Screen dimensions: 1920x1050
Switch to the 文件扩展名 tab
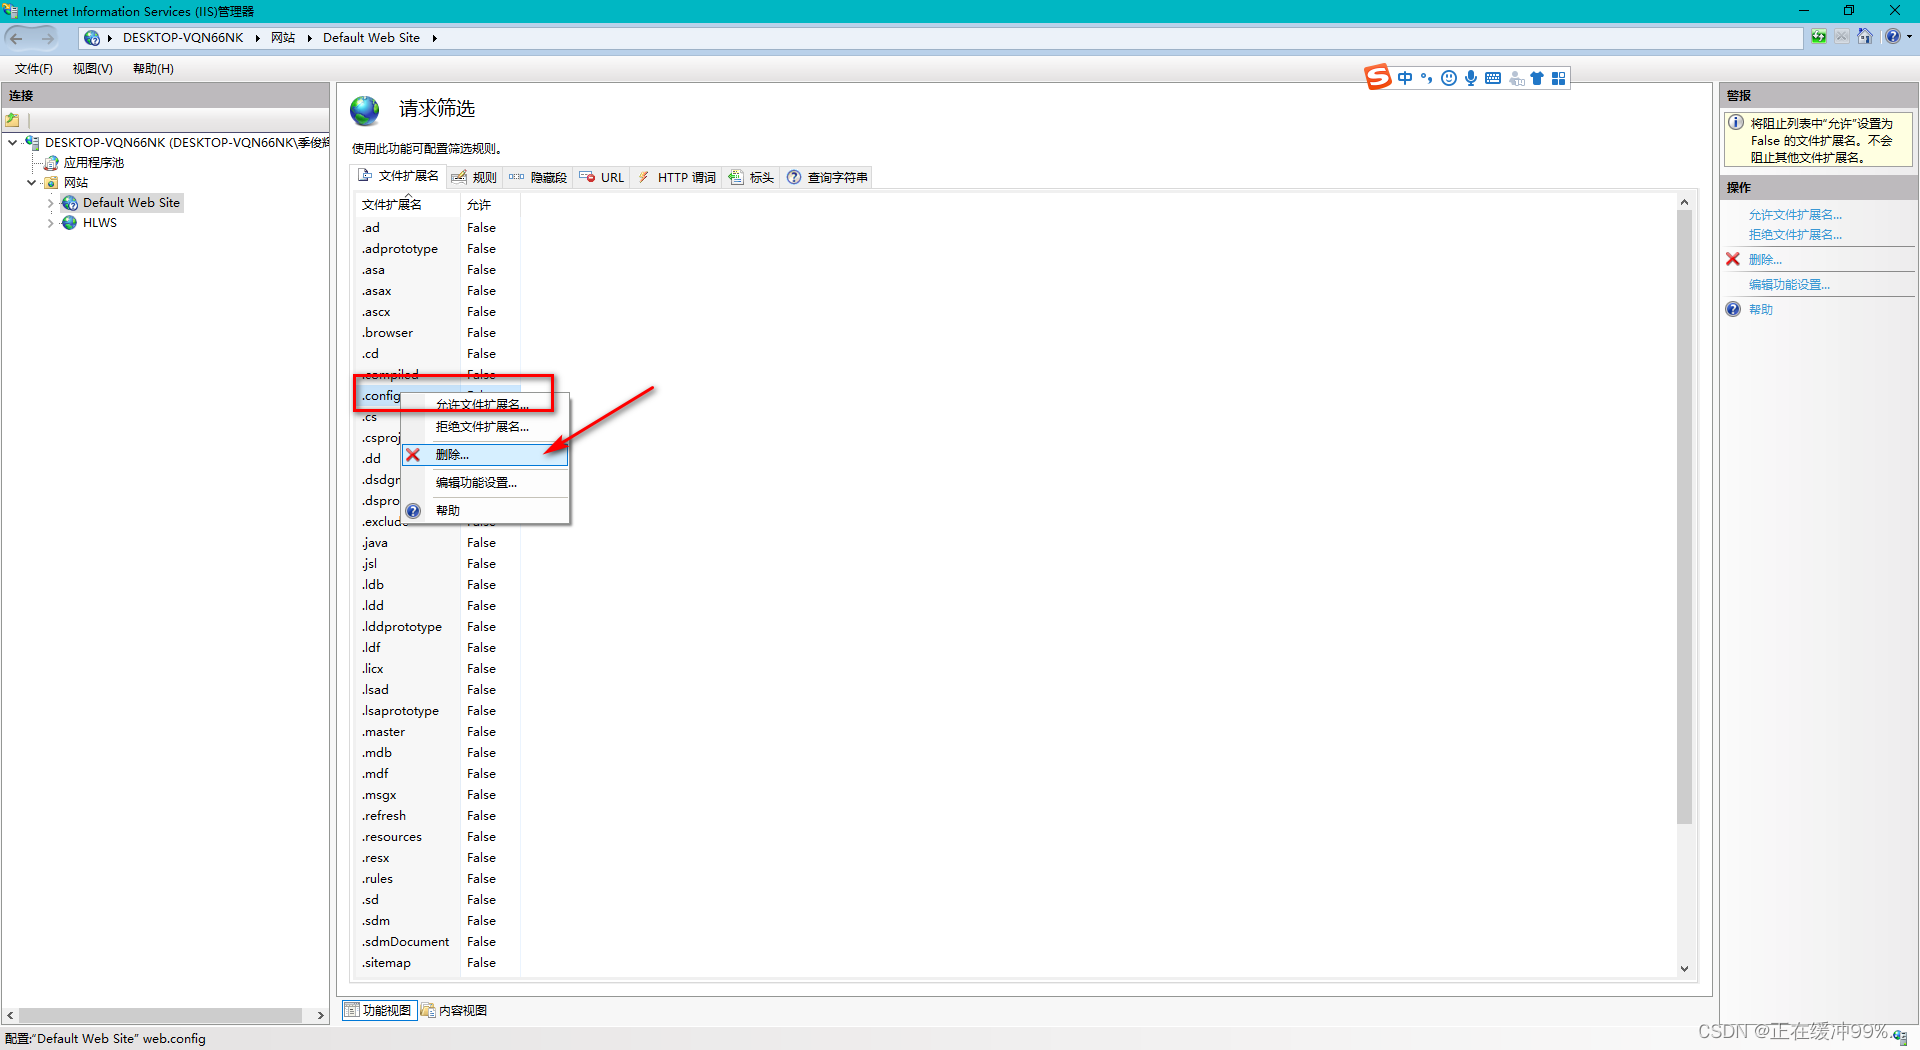pyautogui.click(x=398, y=176)
